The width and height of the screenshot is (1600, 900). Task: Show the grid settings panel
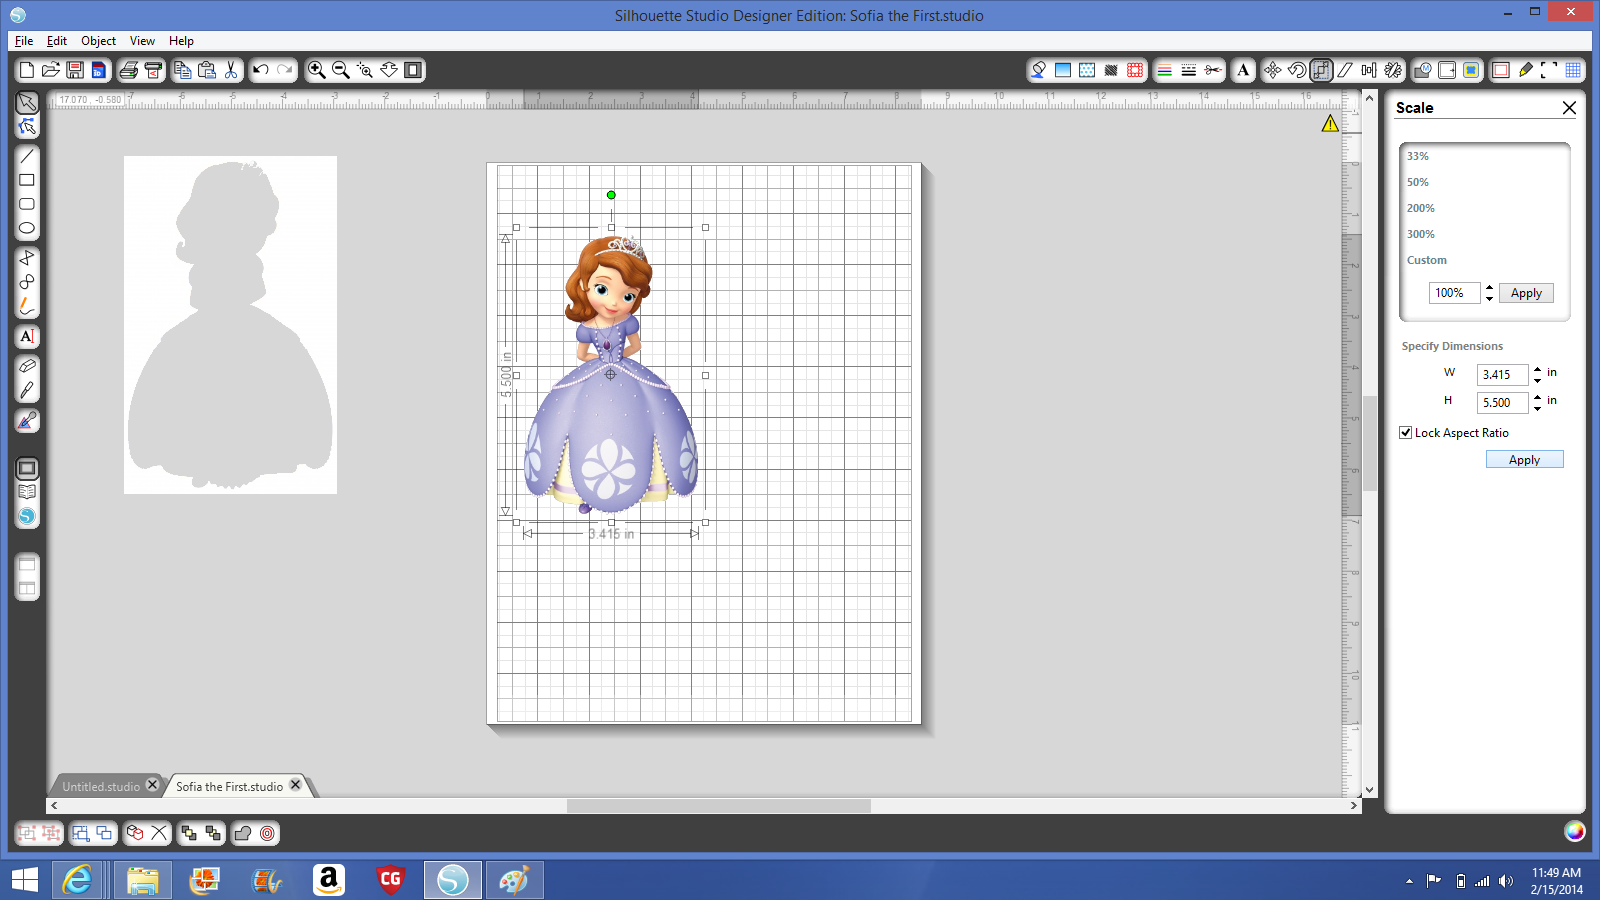pos(1573,70)
